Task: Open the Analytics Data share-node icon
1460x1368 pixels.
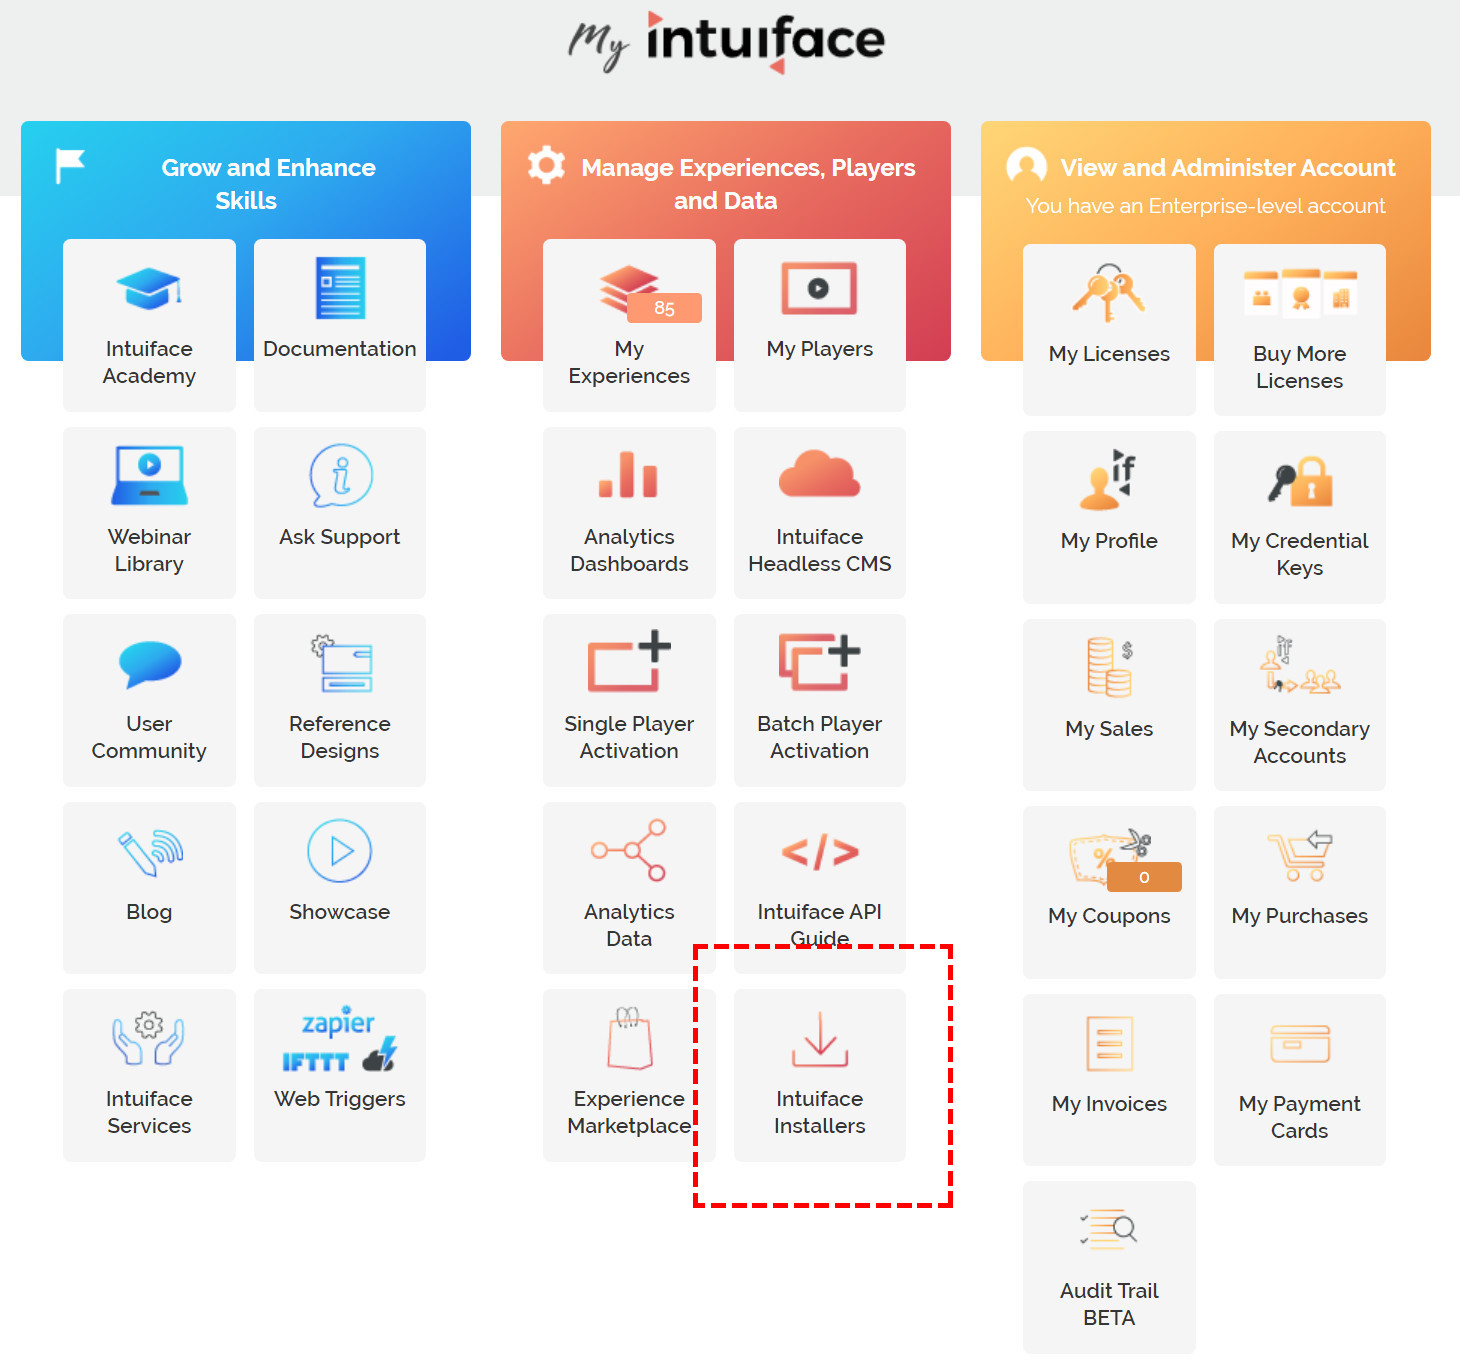Action: click(629, 850)
